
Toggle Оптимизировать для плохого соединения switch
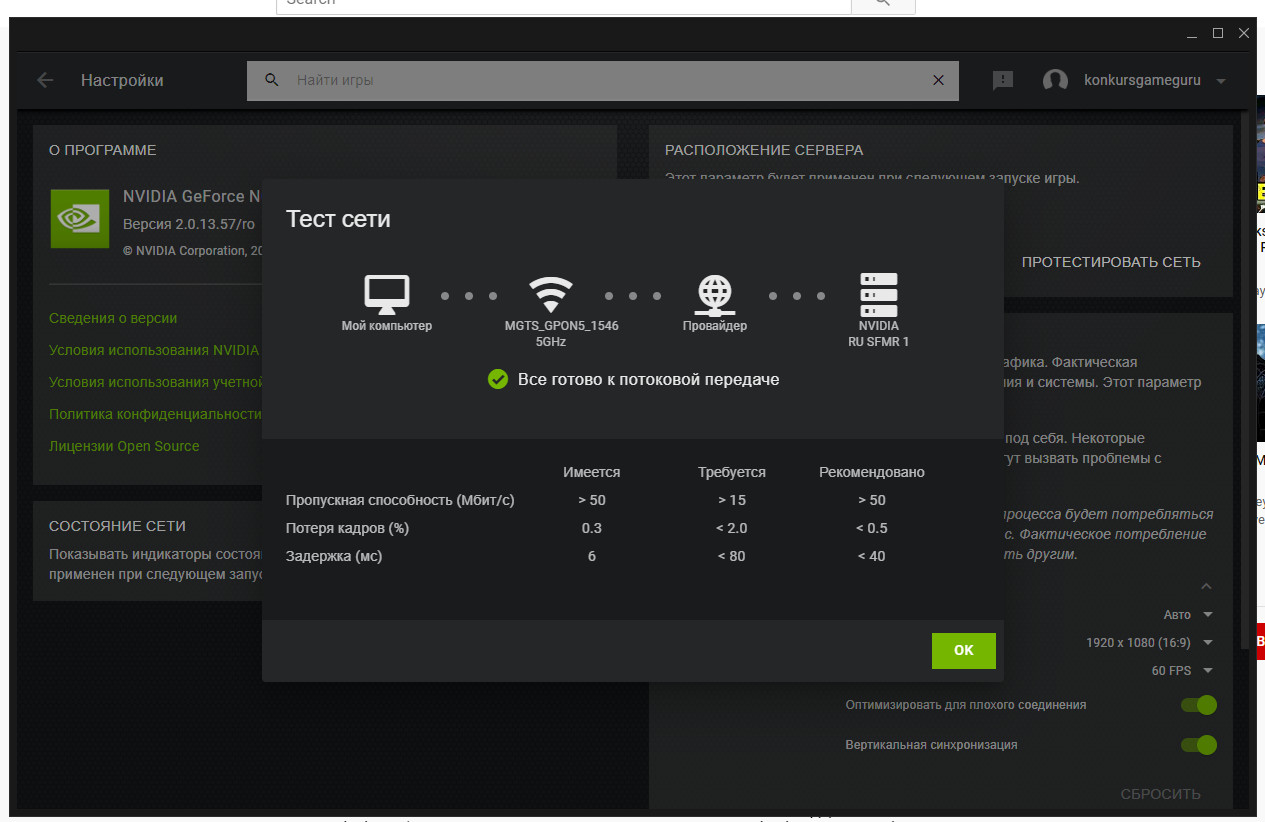click(1199, 705)
